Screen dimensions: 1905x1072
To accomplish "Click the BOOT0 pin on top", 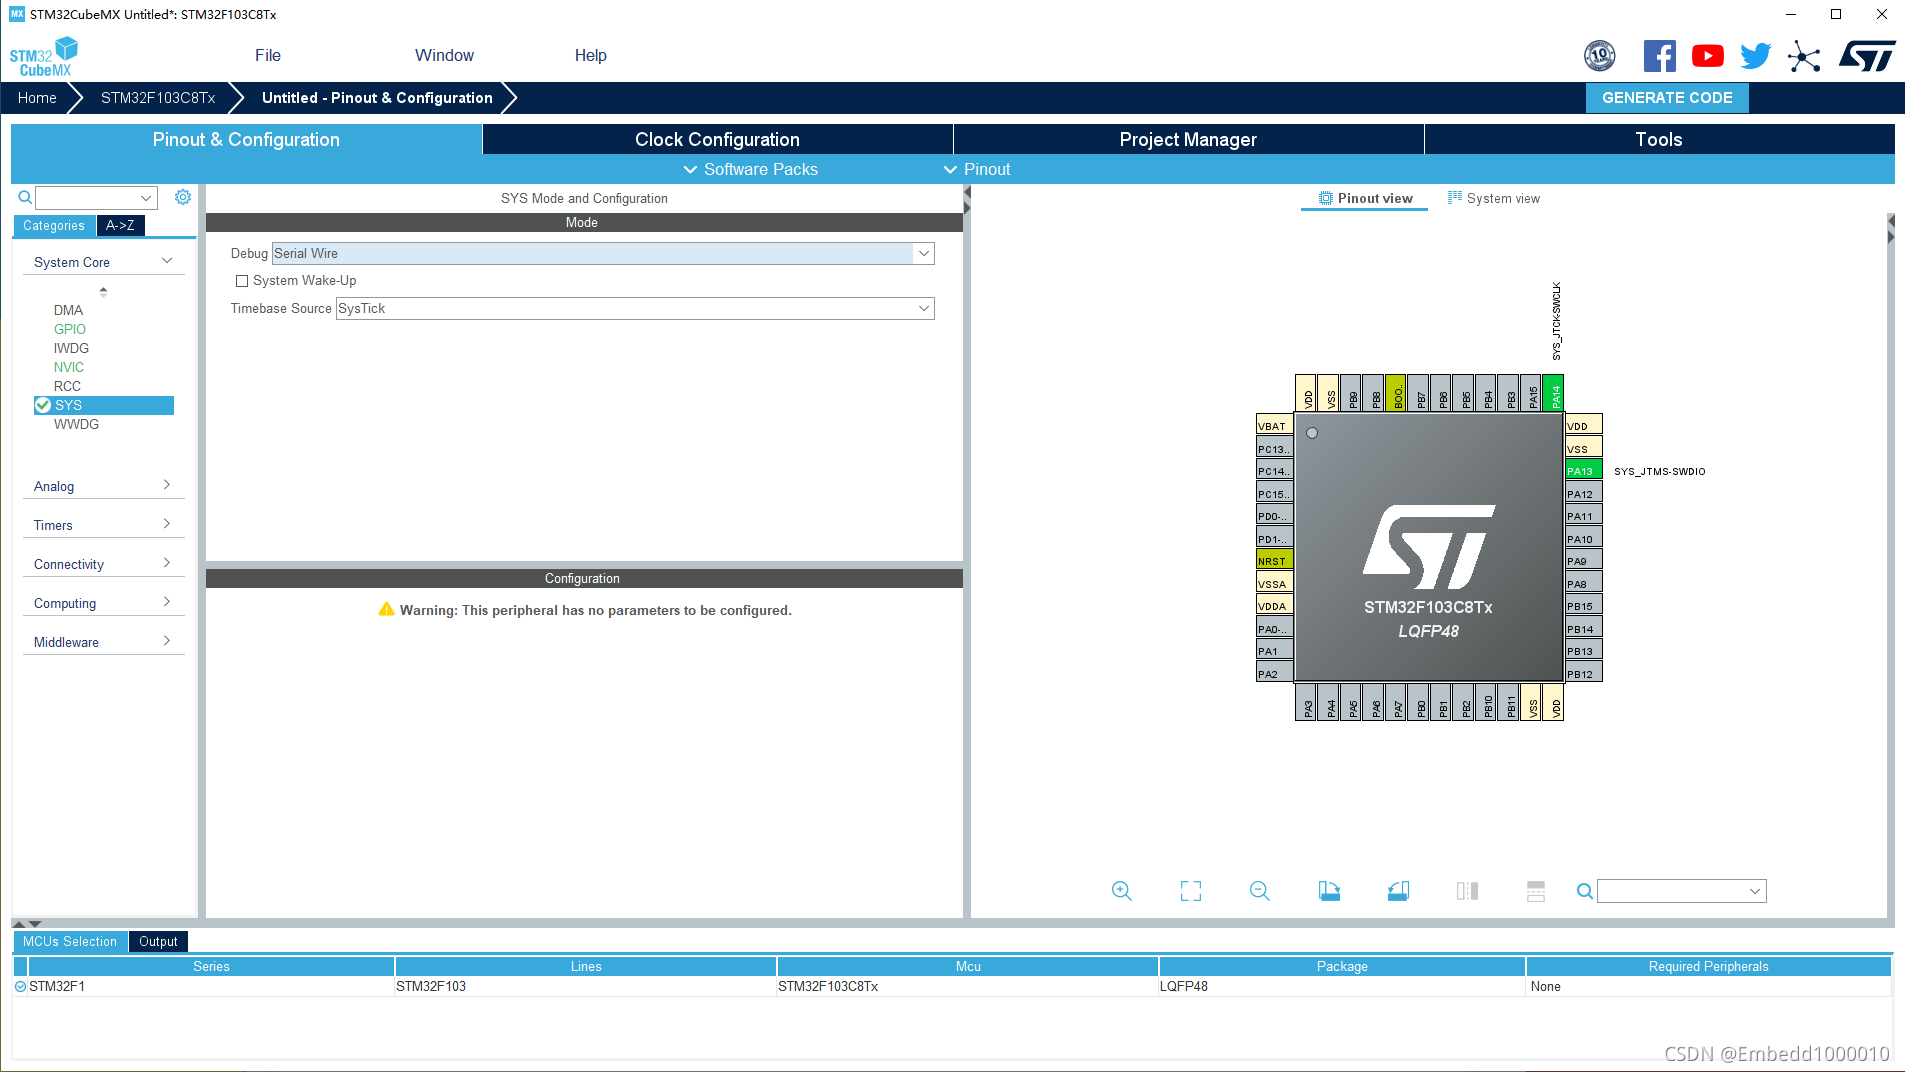I will click(x=1396, y=393).
